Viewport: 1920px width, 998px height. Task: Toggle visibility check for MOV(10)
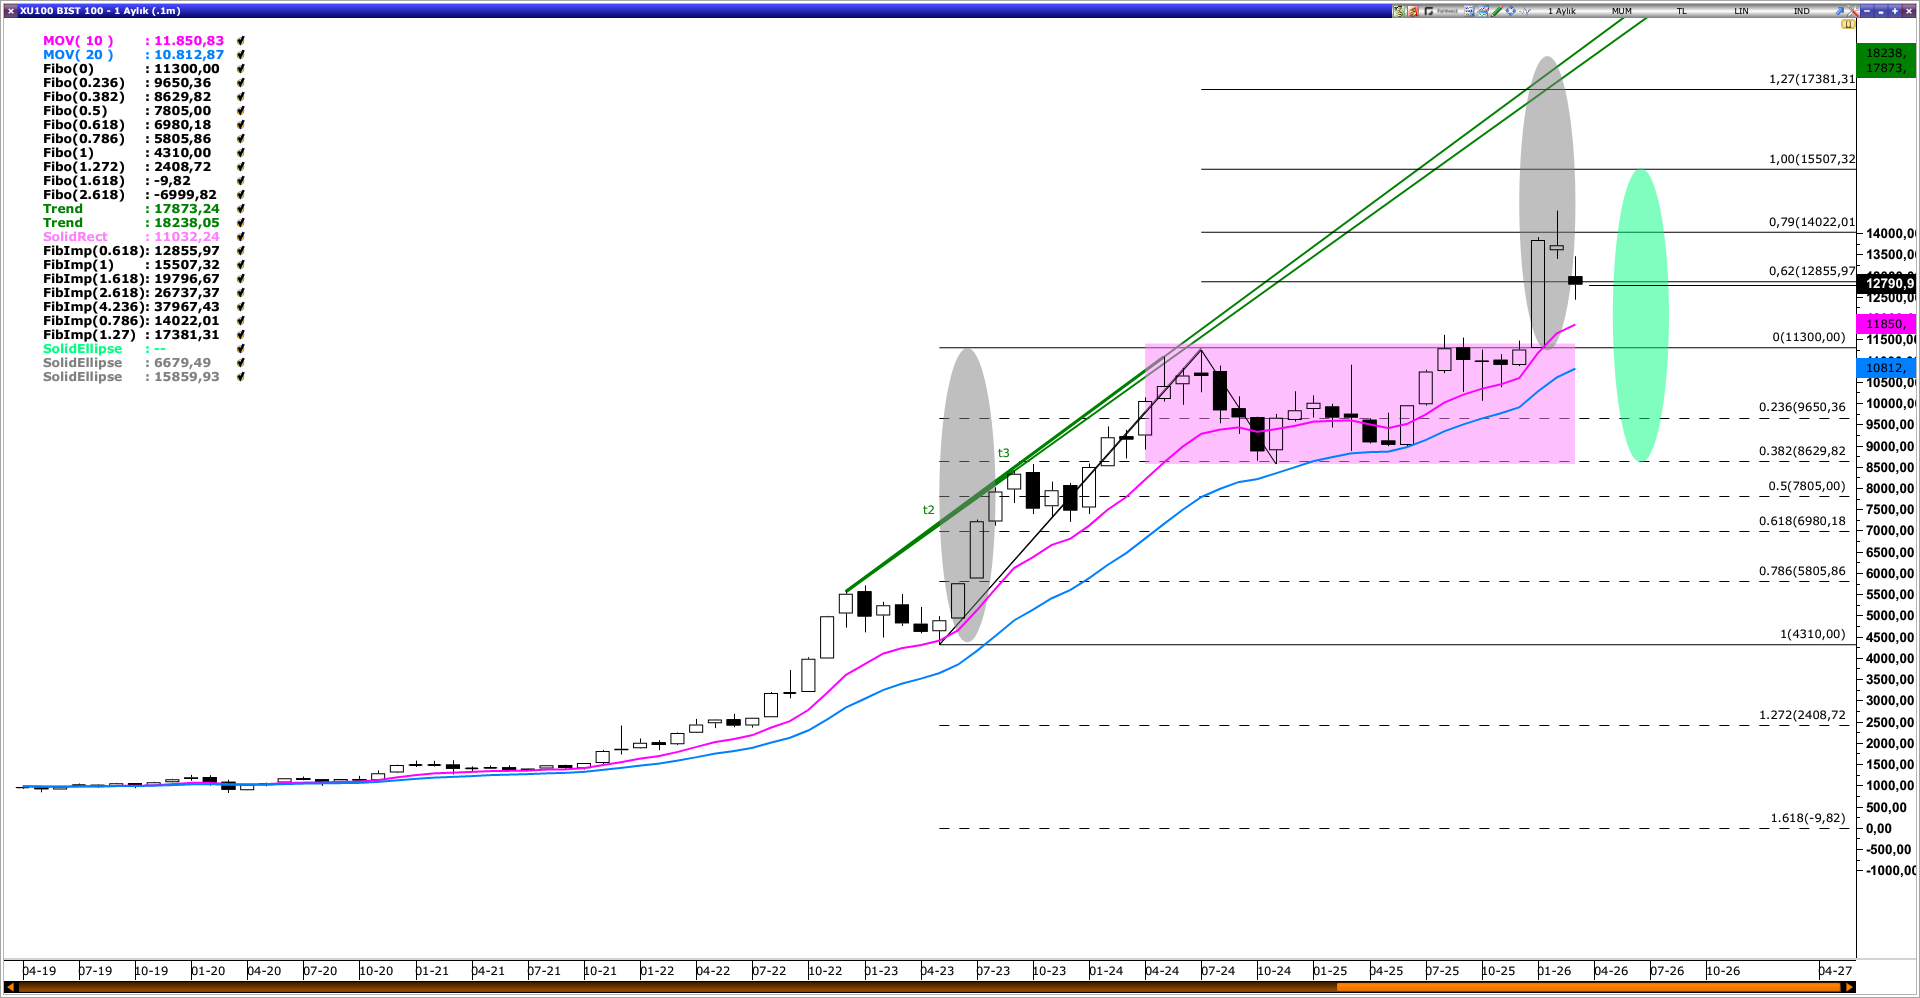[x=241, y=41]
